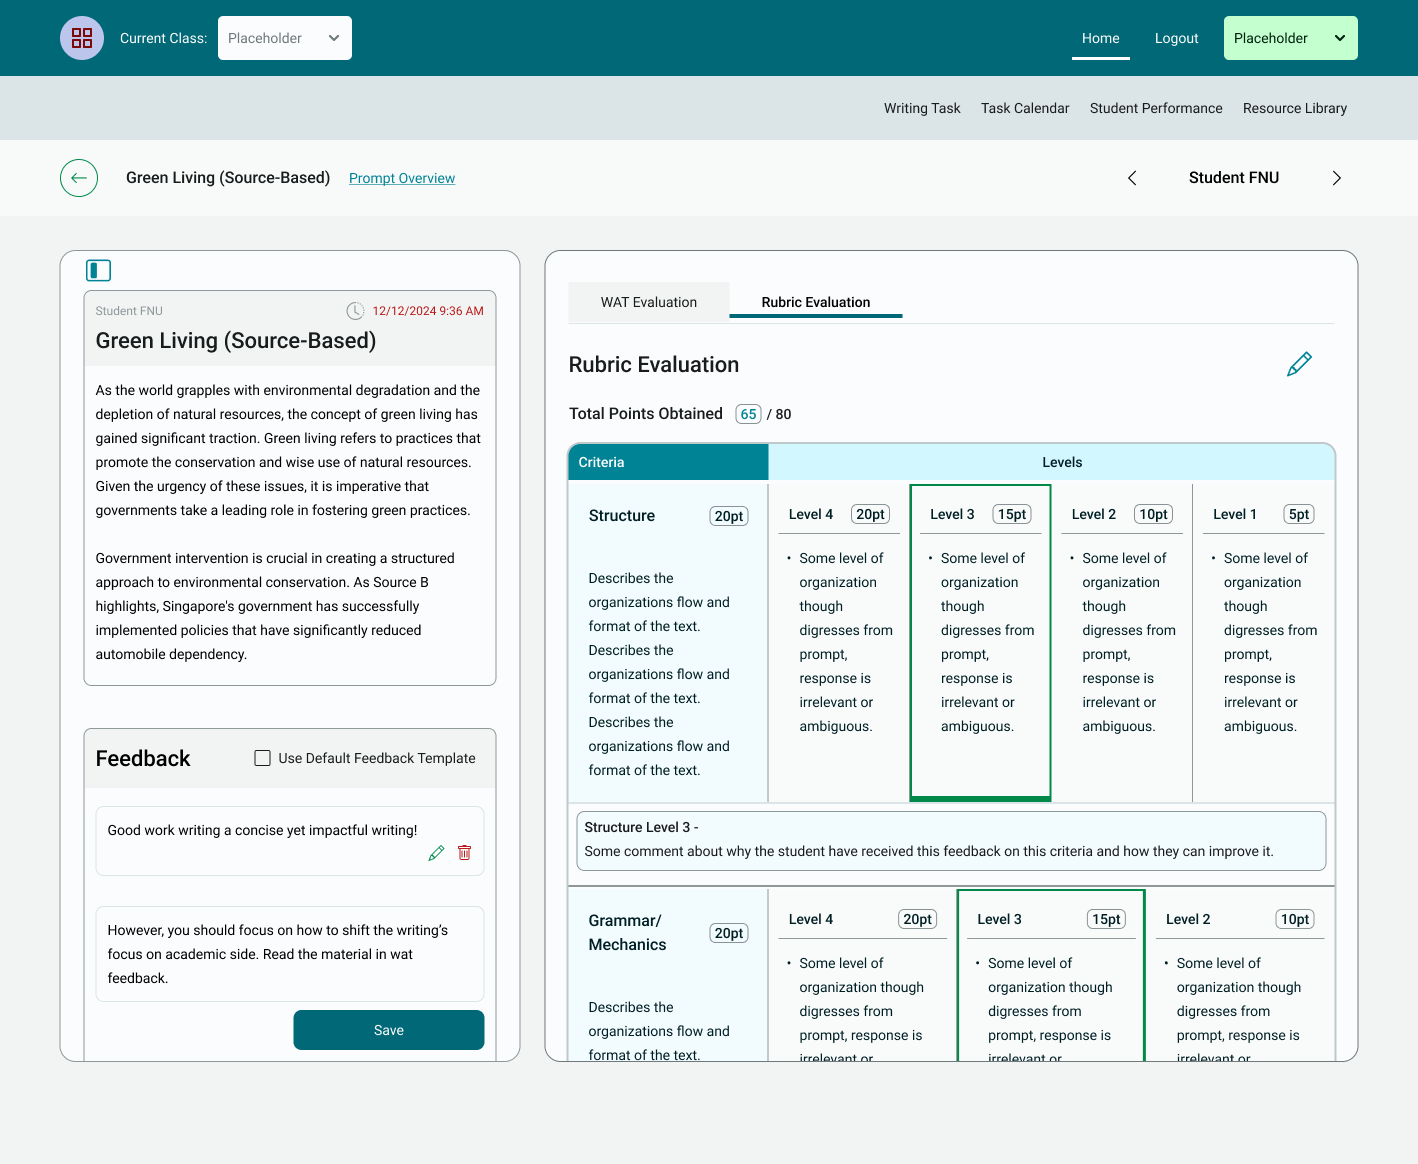Open the app grid icon in top left

click(81, 37)
